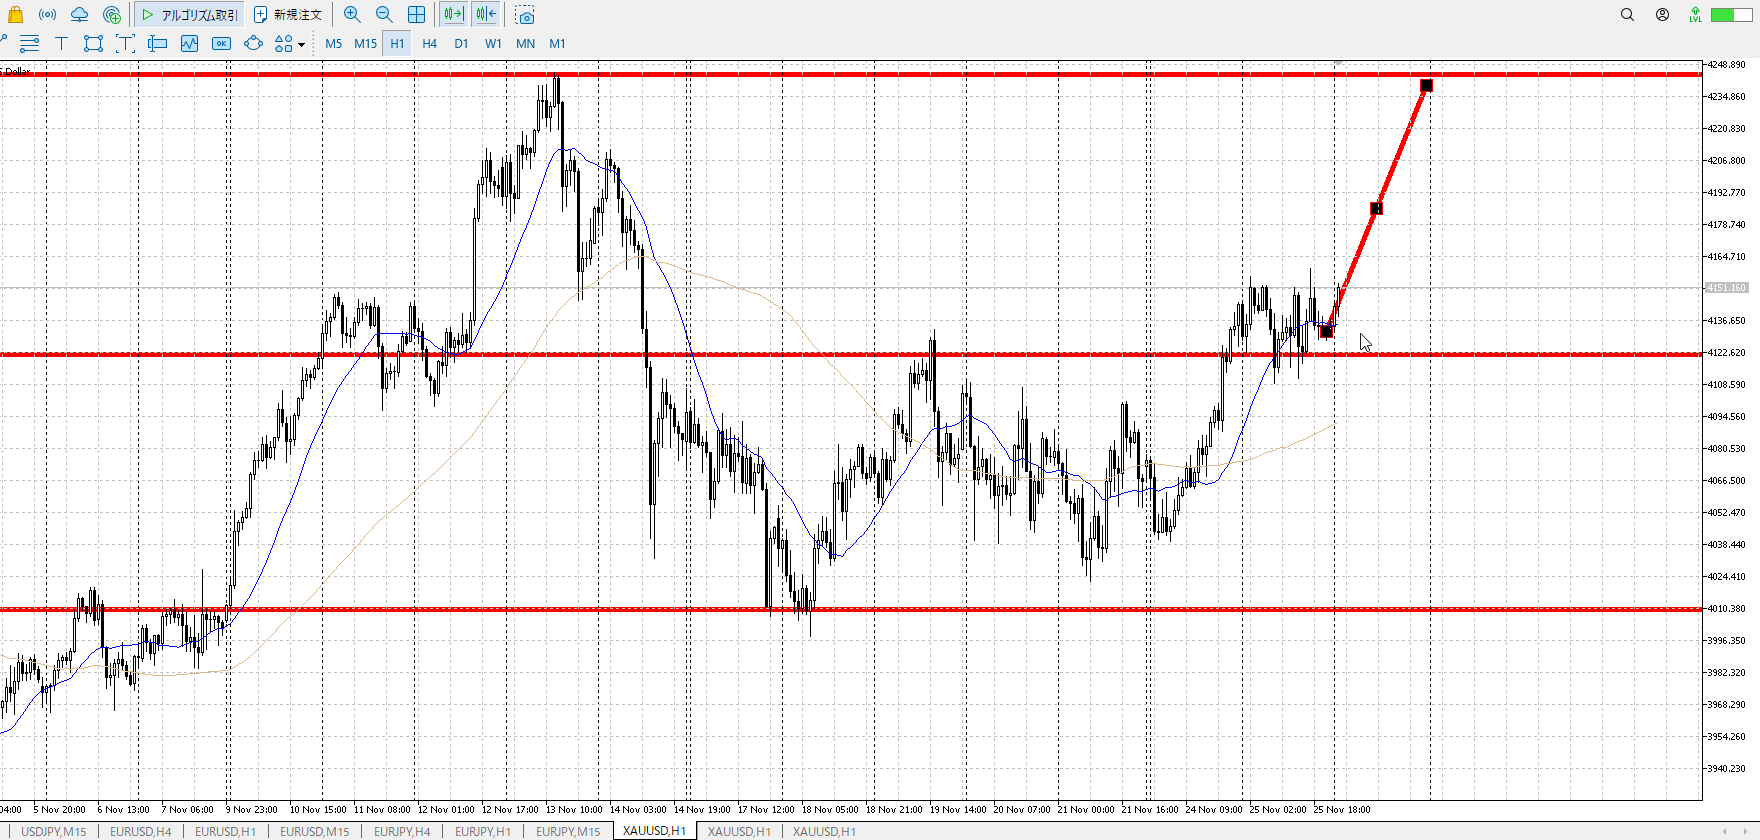Open the user account profile icon
Image resolution: width=1760 pixels, height=840 pixels.
tap(1662, 15)
